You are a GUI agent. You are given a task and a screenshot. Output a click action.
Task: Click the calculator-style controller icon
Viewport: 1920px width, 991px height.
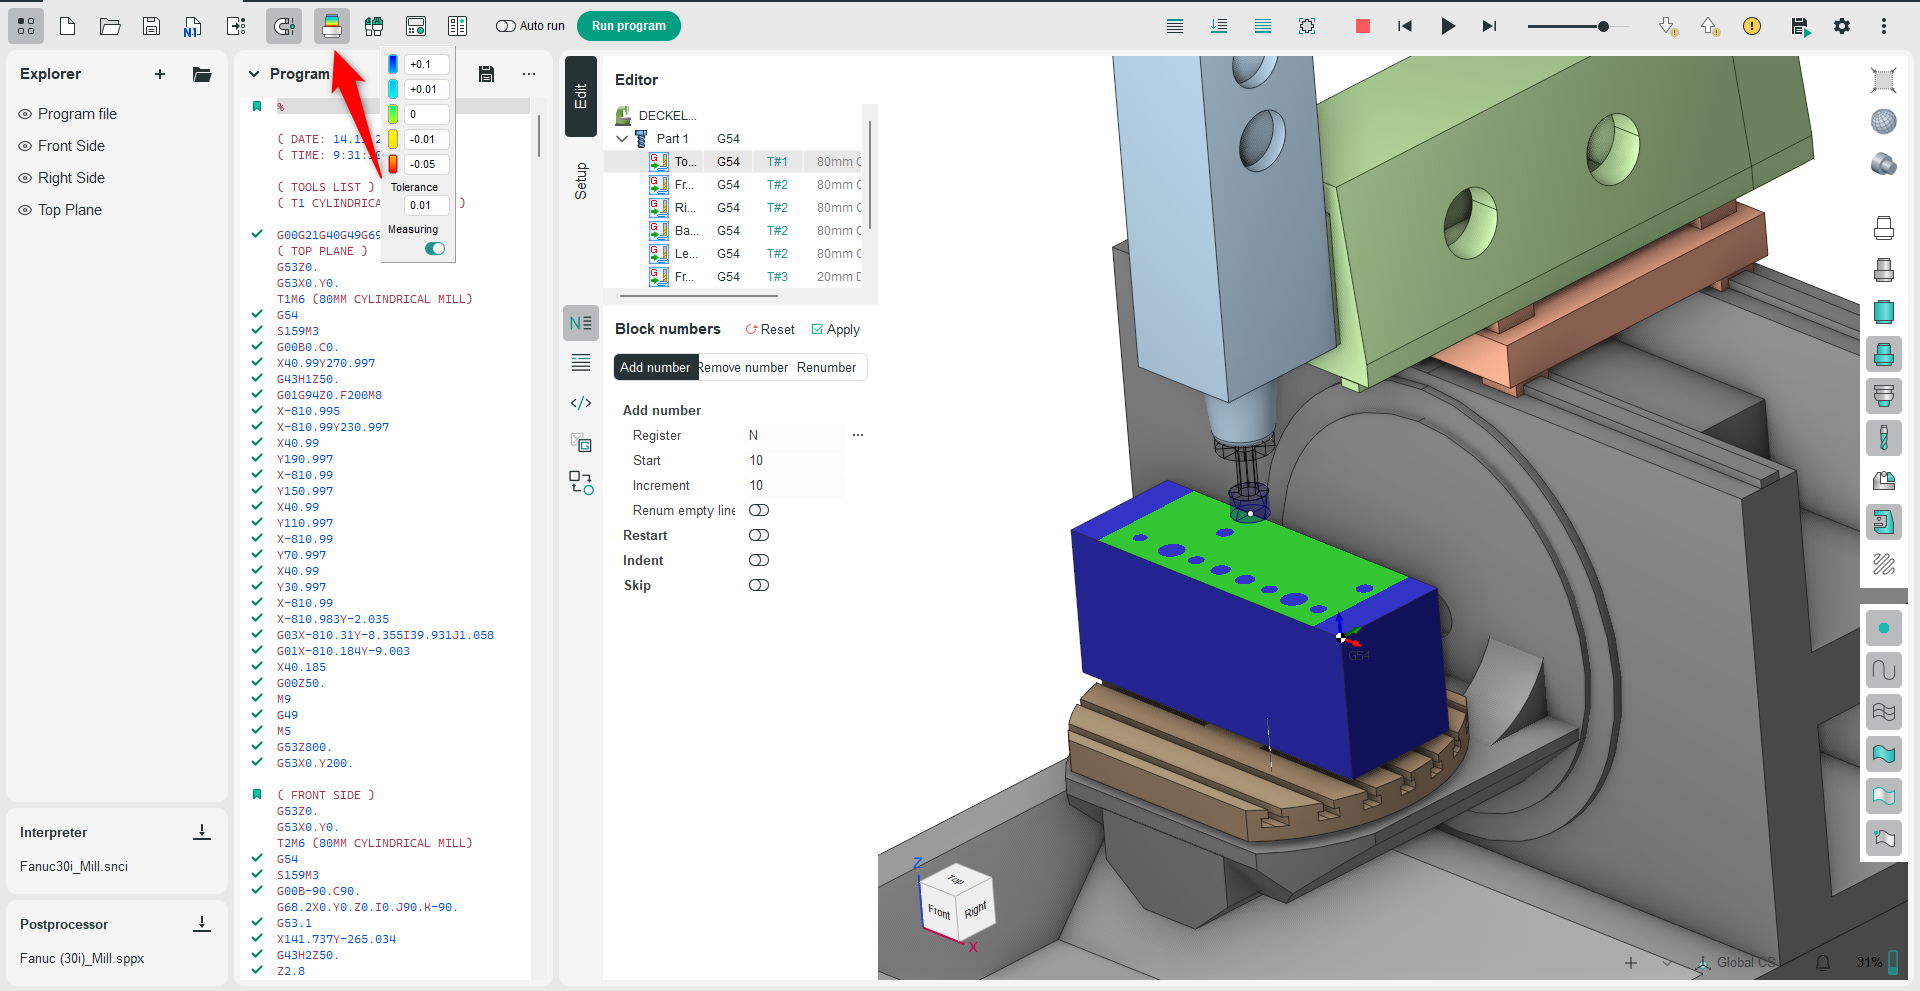[416, 26]
